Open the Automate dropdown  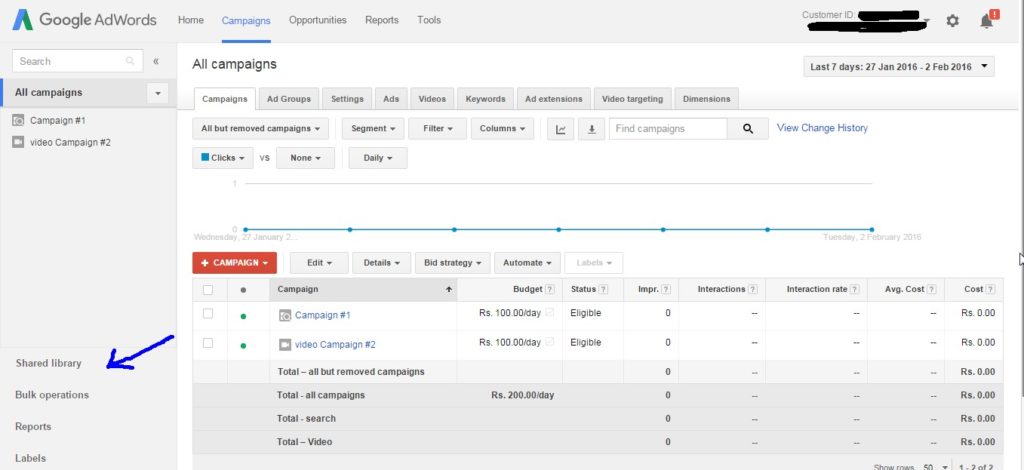click(x=527, y=263)
